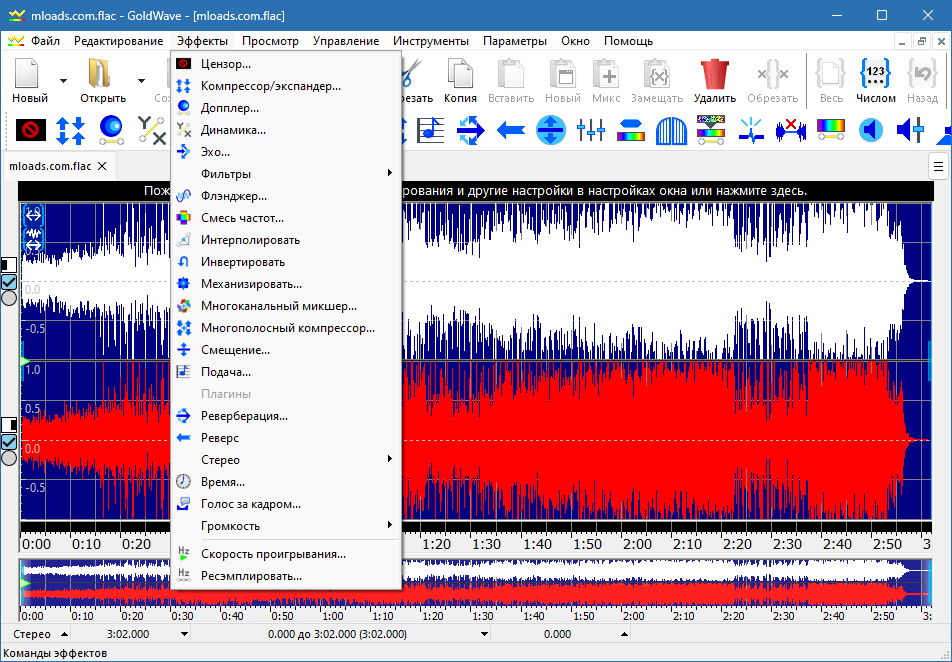Toggle the lower (right) channel checkbox
The width and height of the screenshot is (952, 662).
click(x=9, y=442)
